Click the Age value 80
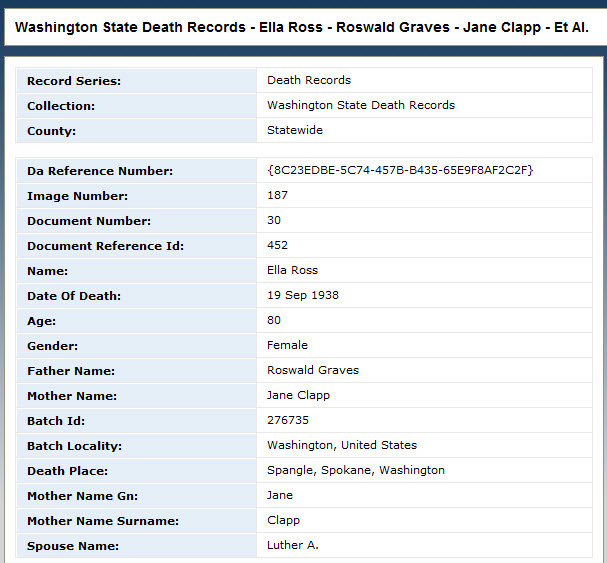607x563 pixels. 274,321
